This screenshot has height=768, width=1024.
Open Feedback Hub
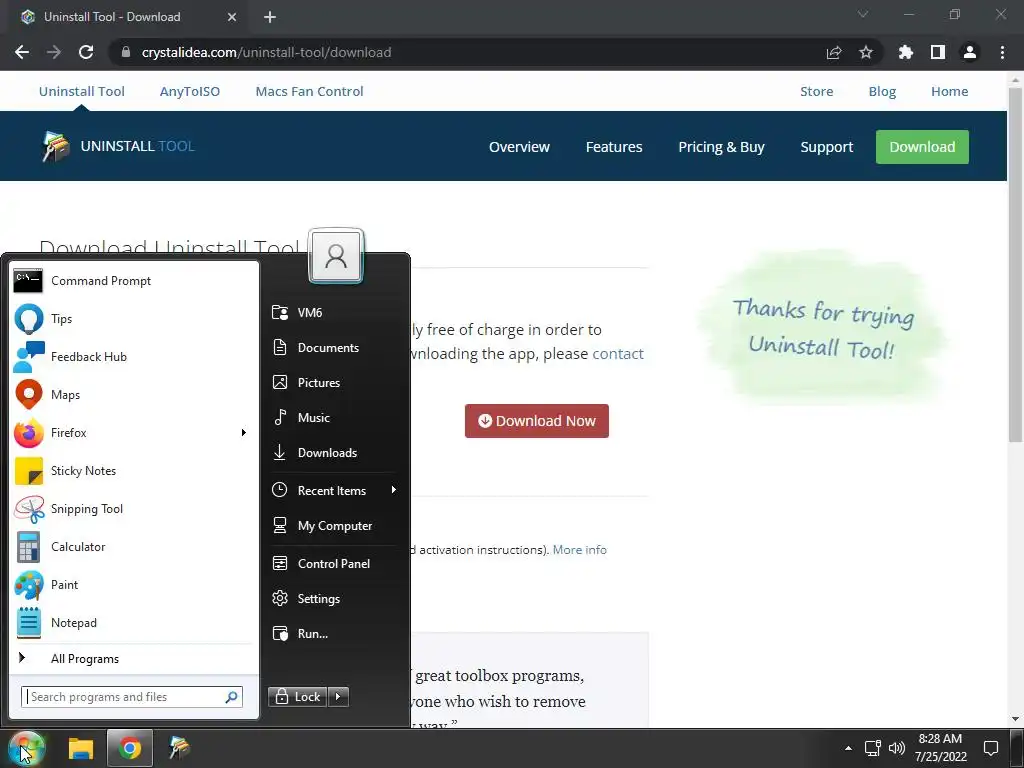point(133,357)
